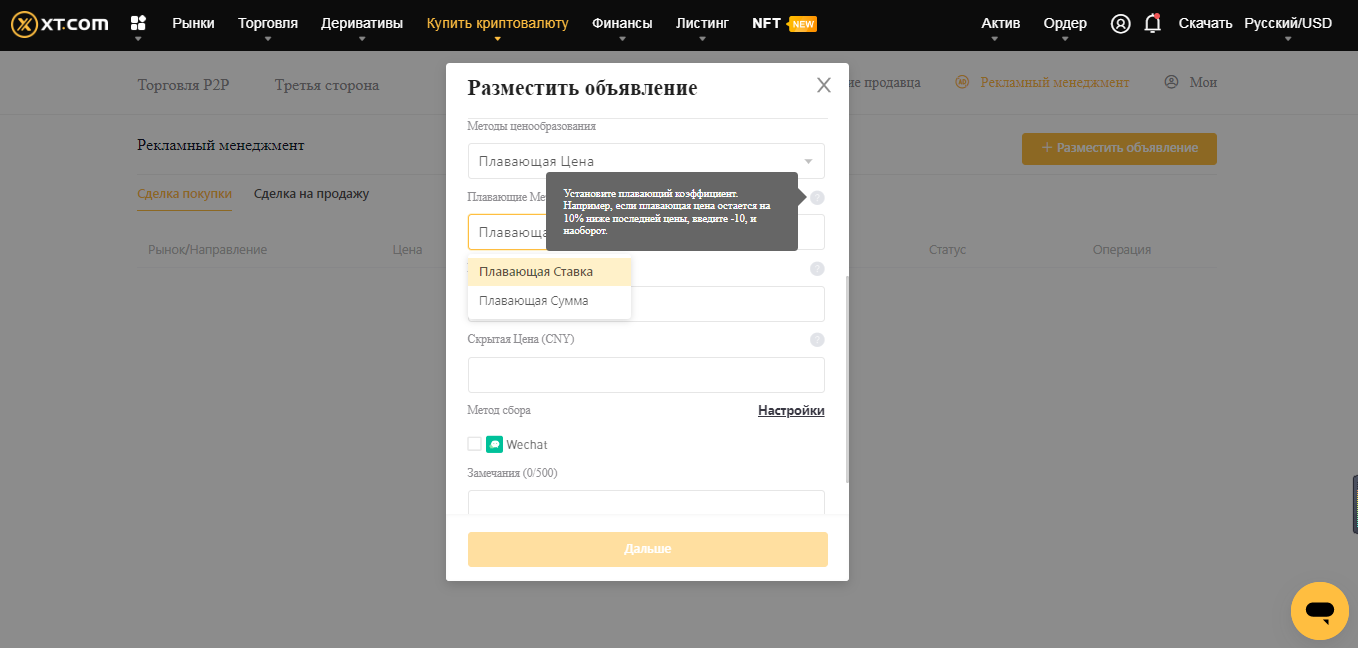Screen dimensions: 1358x648
Task: Select the Рекламный менеджмент top tab
Action: [1043, 83]
